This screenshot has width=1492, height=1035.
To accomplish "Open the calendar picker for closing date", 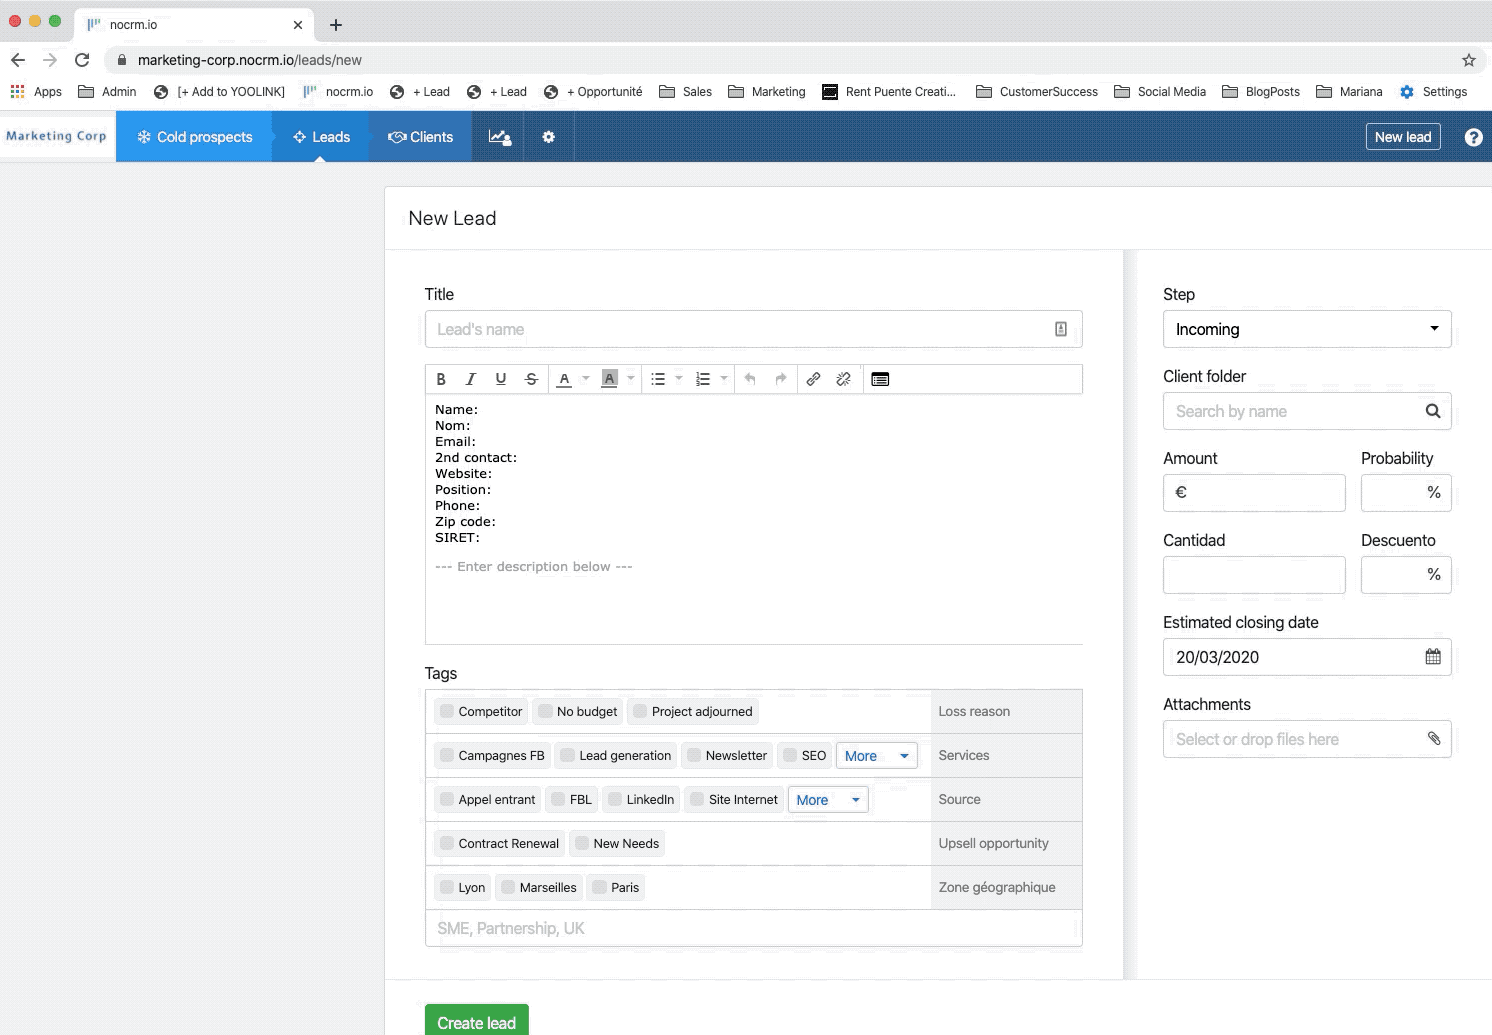I will pyautogui.click(x=1432, y=657).
